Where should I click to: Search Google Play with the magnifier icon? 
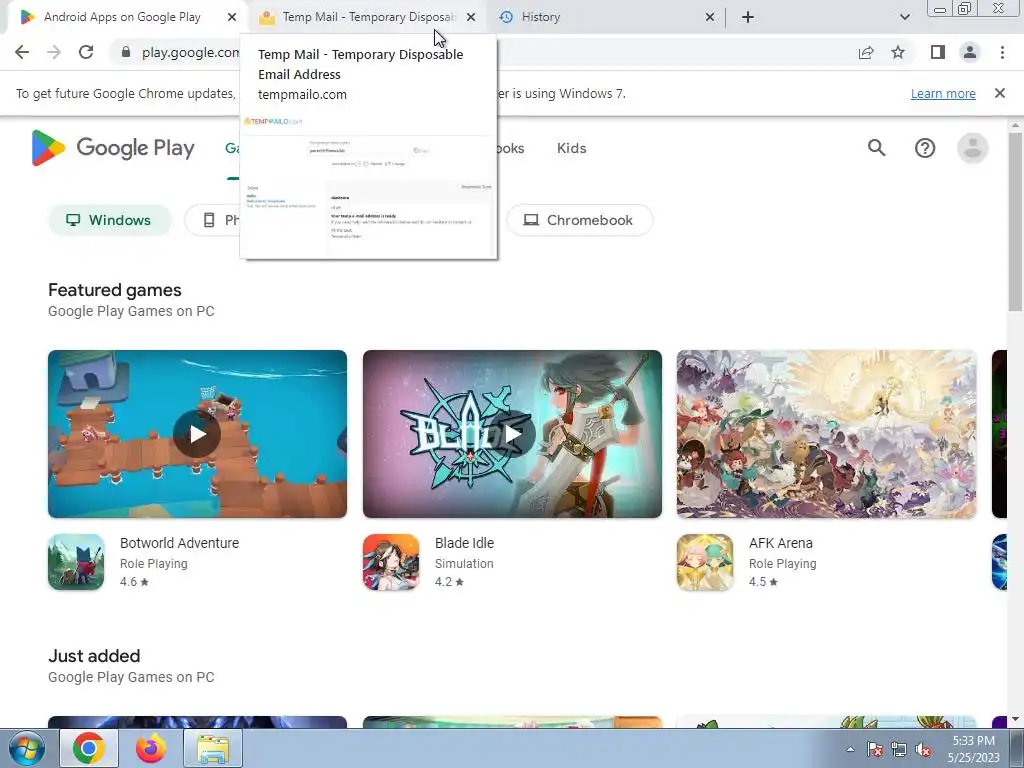[876, 148]
